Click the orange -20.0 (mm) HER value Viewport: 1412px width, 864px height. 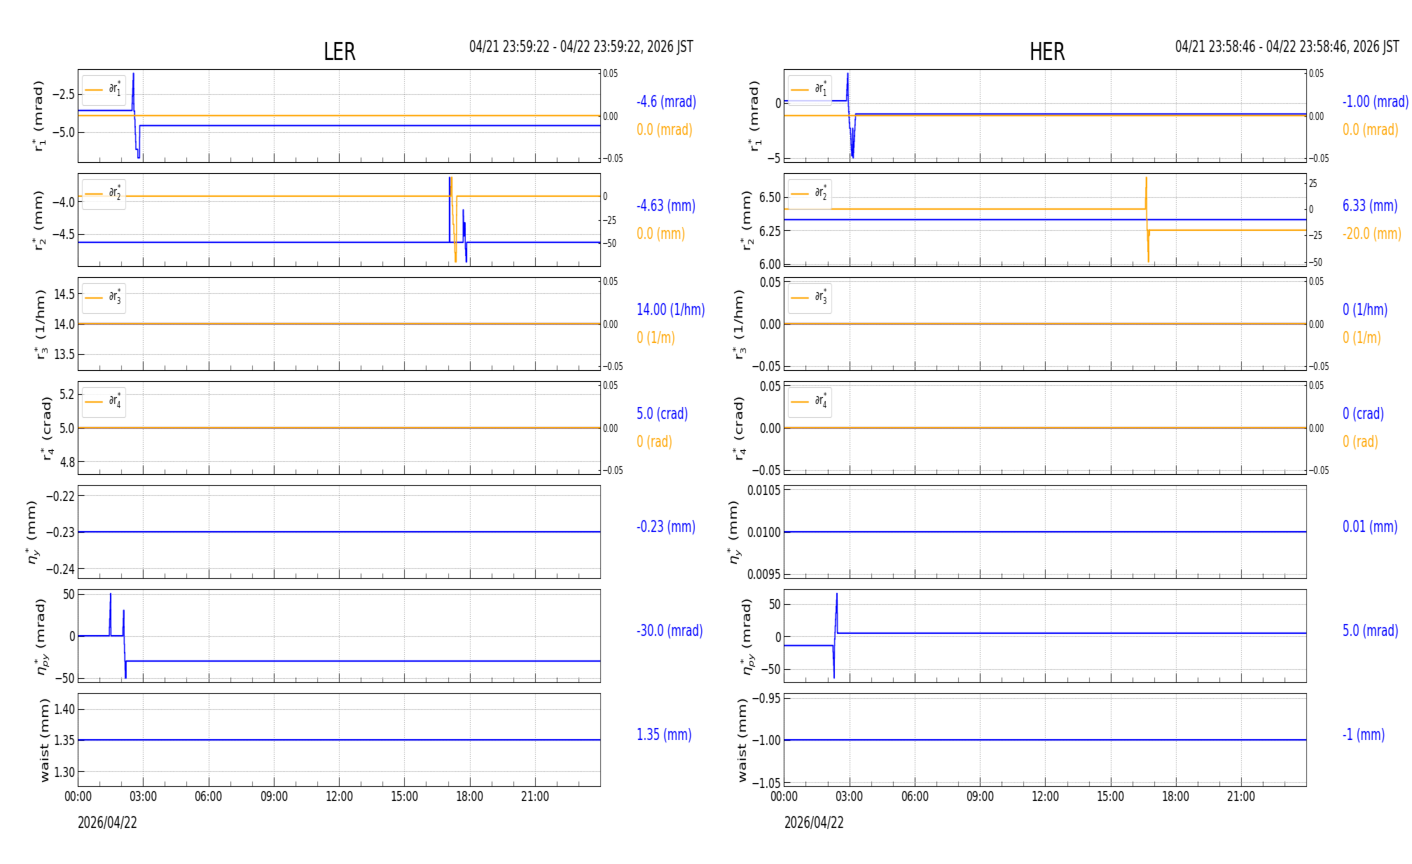tap(1371, 234)
